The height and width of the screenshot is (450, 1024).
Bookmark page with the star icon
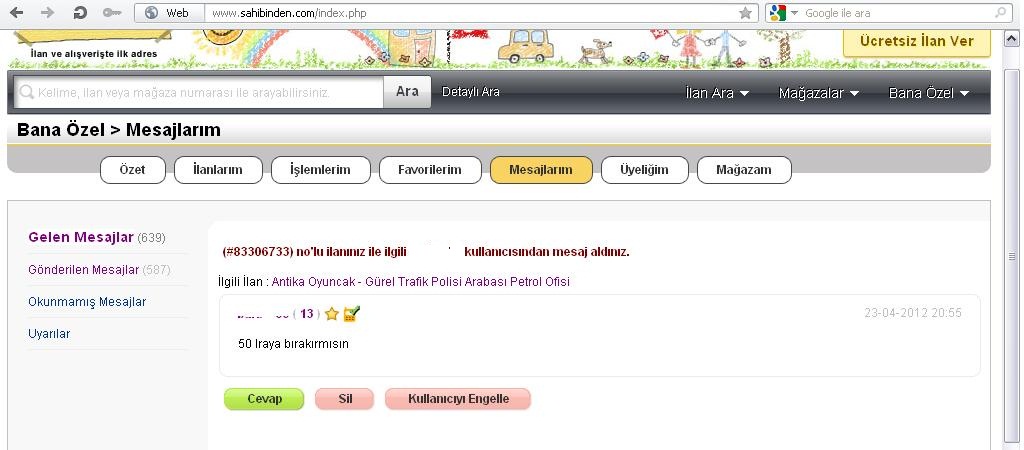coord(745,13)
